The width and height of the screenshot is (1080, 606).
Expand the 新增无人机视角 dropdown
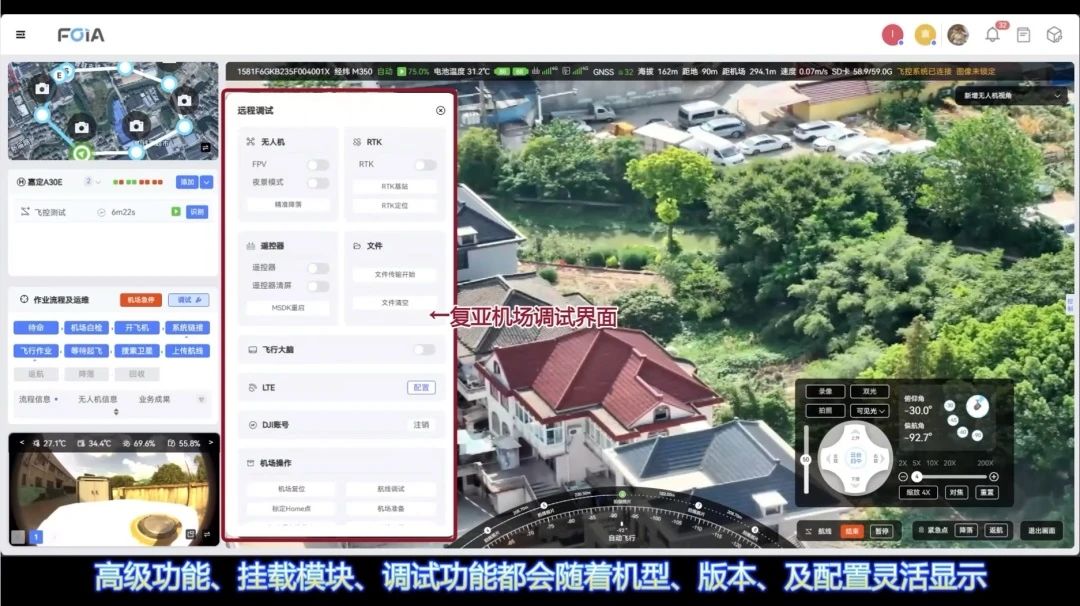coord(1011,96)
